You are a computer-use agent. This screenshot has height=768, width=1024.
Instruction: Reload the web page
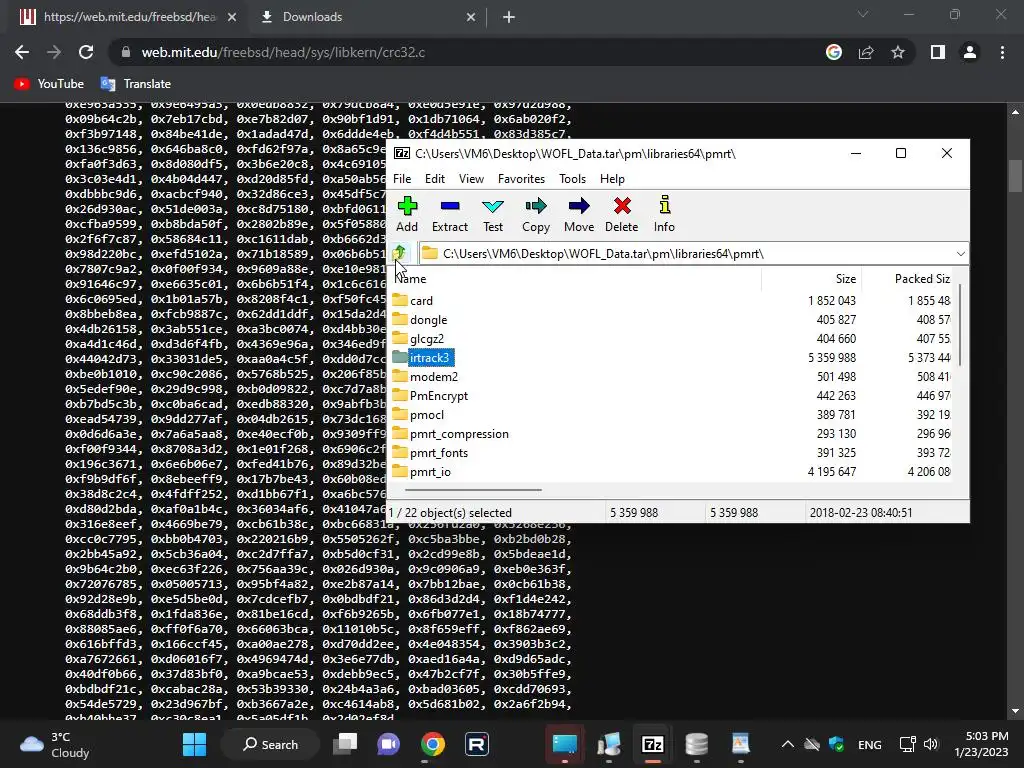click(86, 52)
